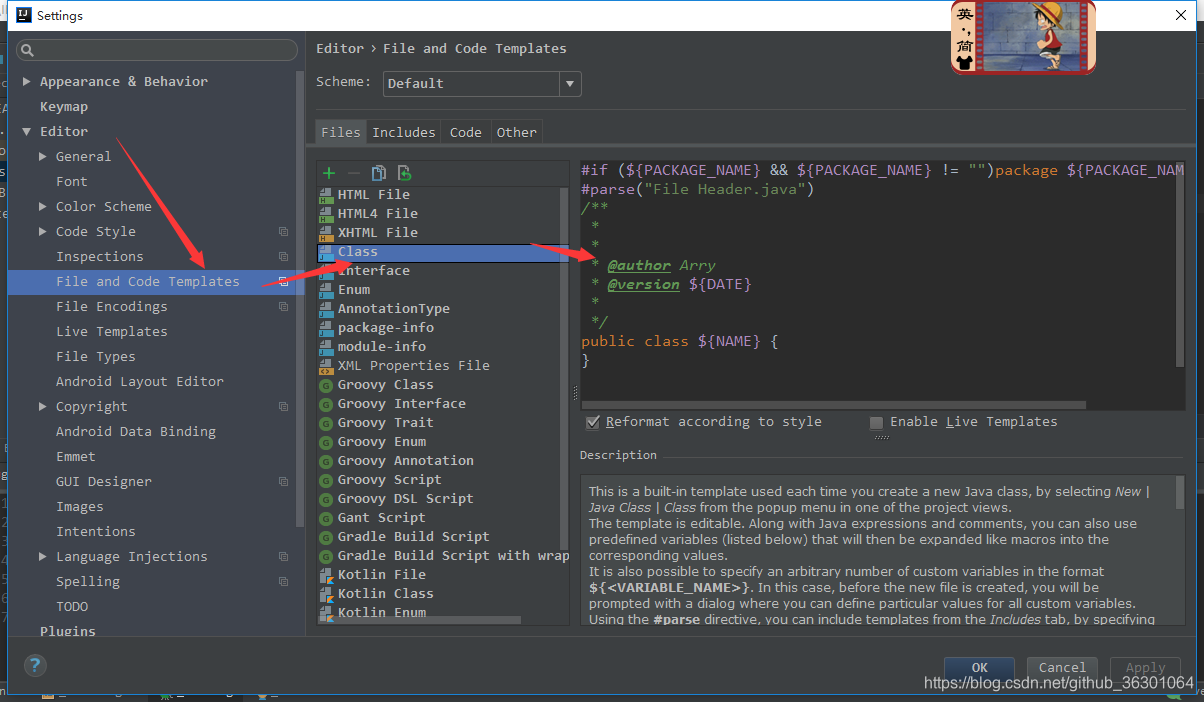The image size is (1204, 702).
Task: Click the green Create Template plus icon
Action: pos(329,173)
